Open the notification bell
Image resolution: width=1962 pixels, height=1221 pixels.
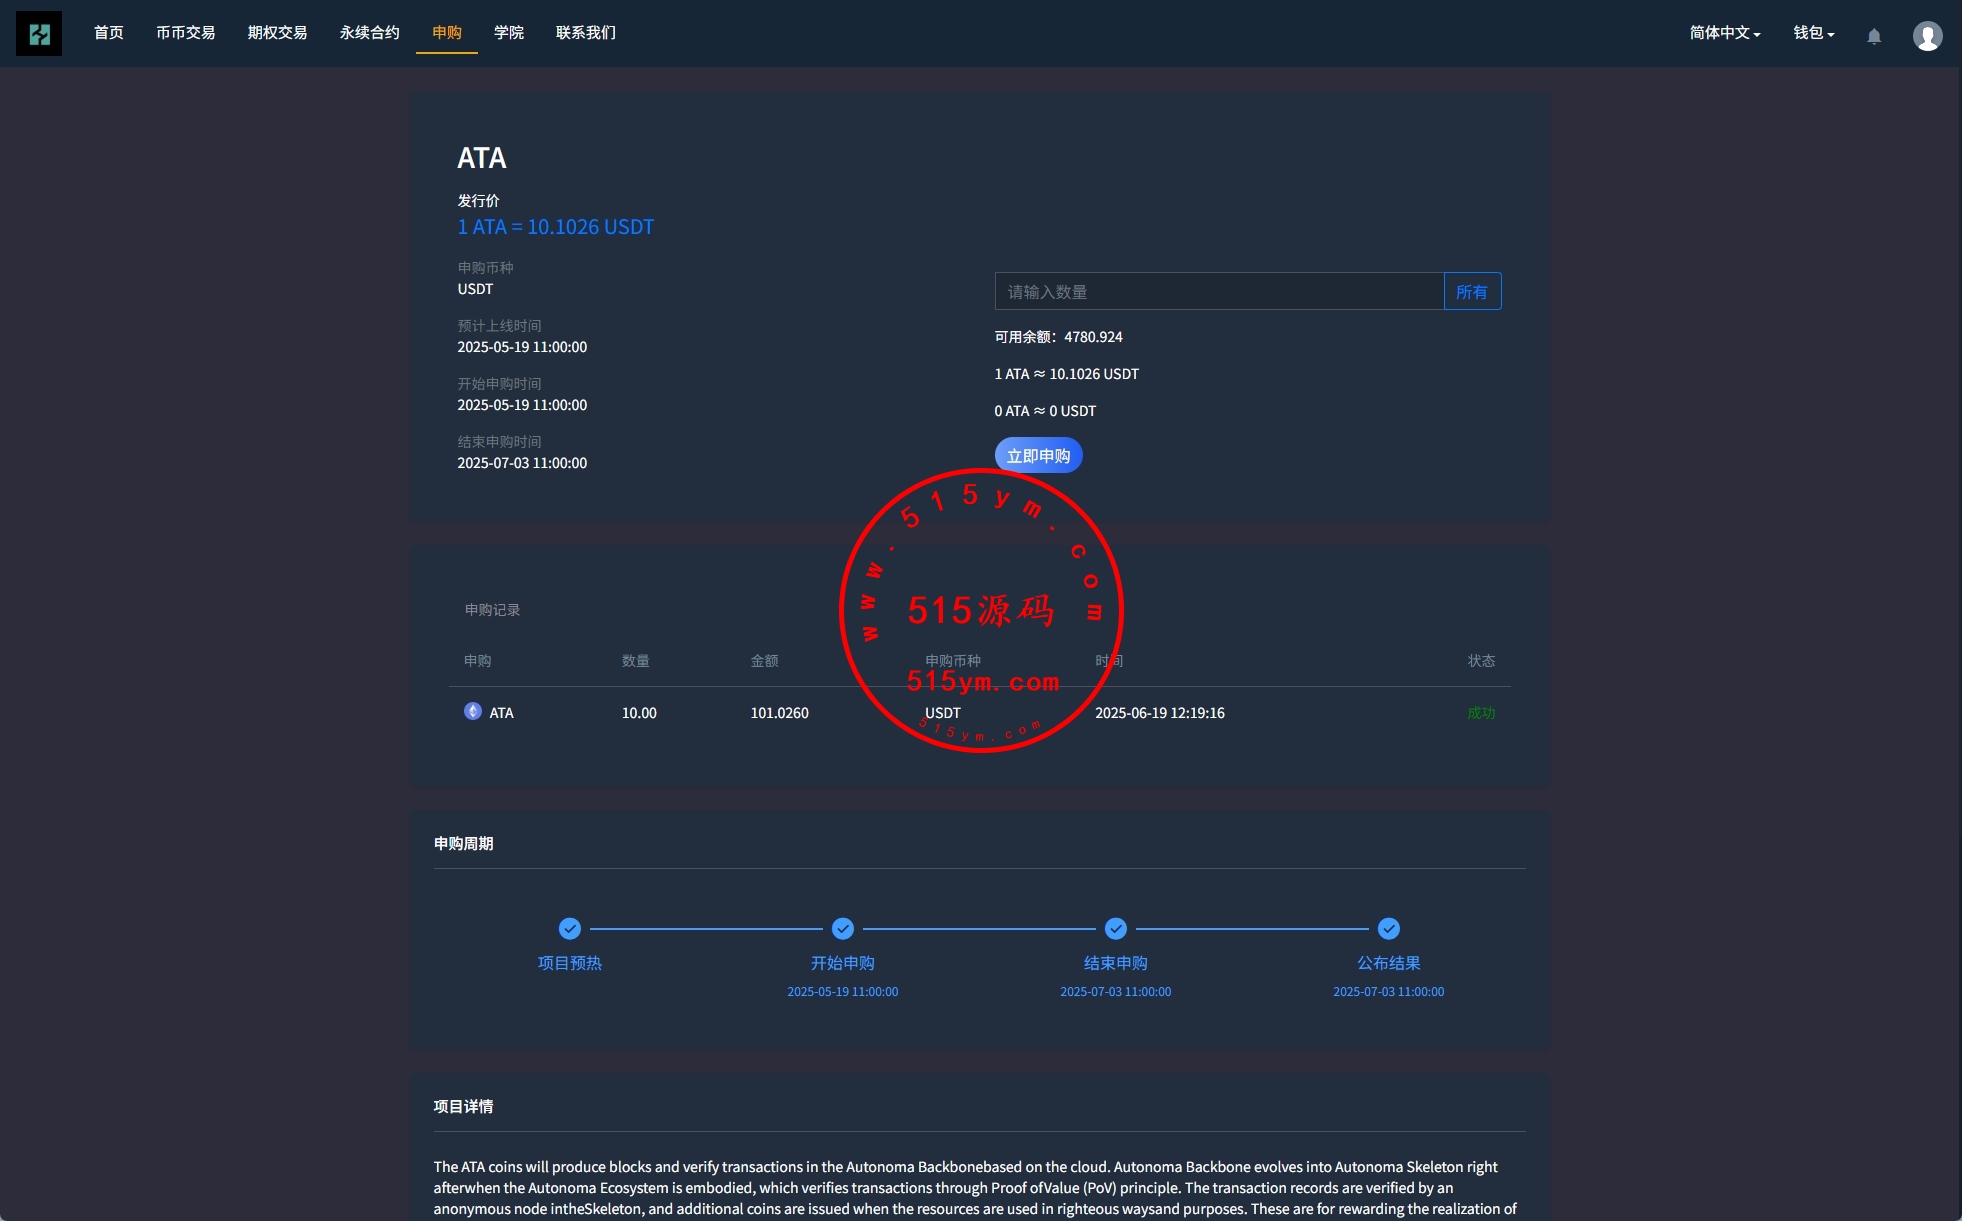[x=1874, y=35]
